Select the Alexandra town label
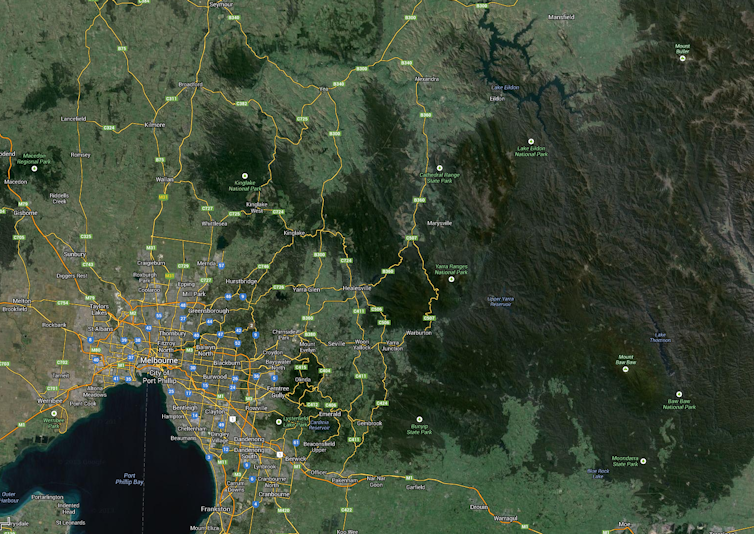 [427, 79]
